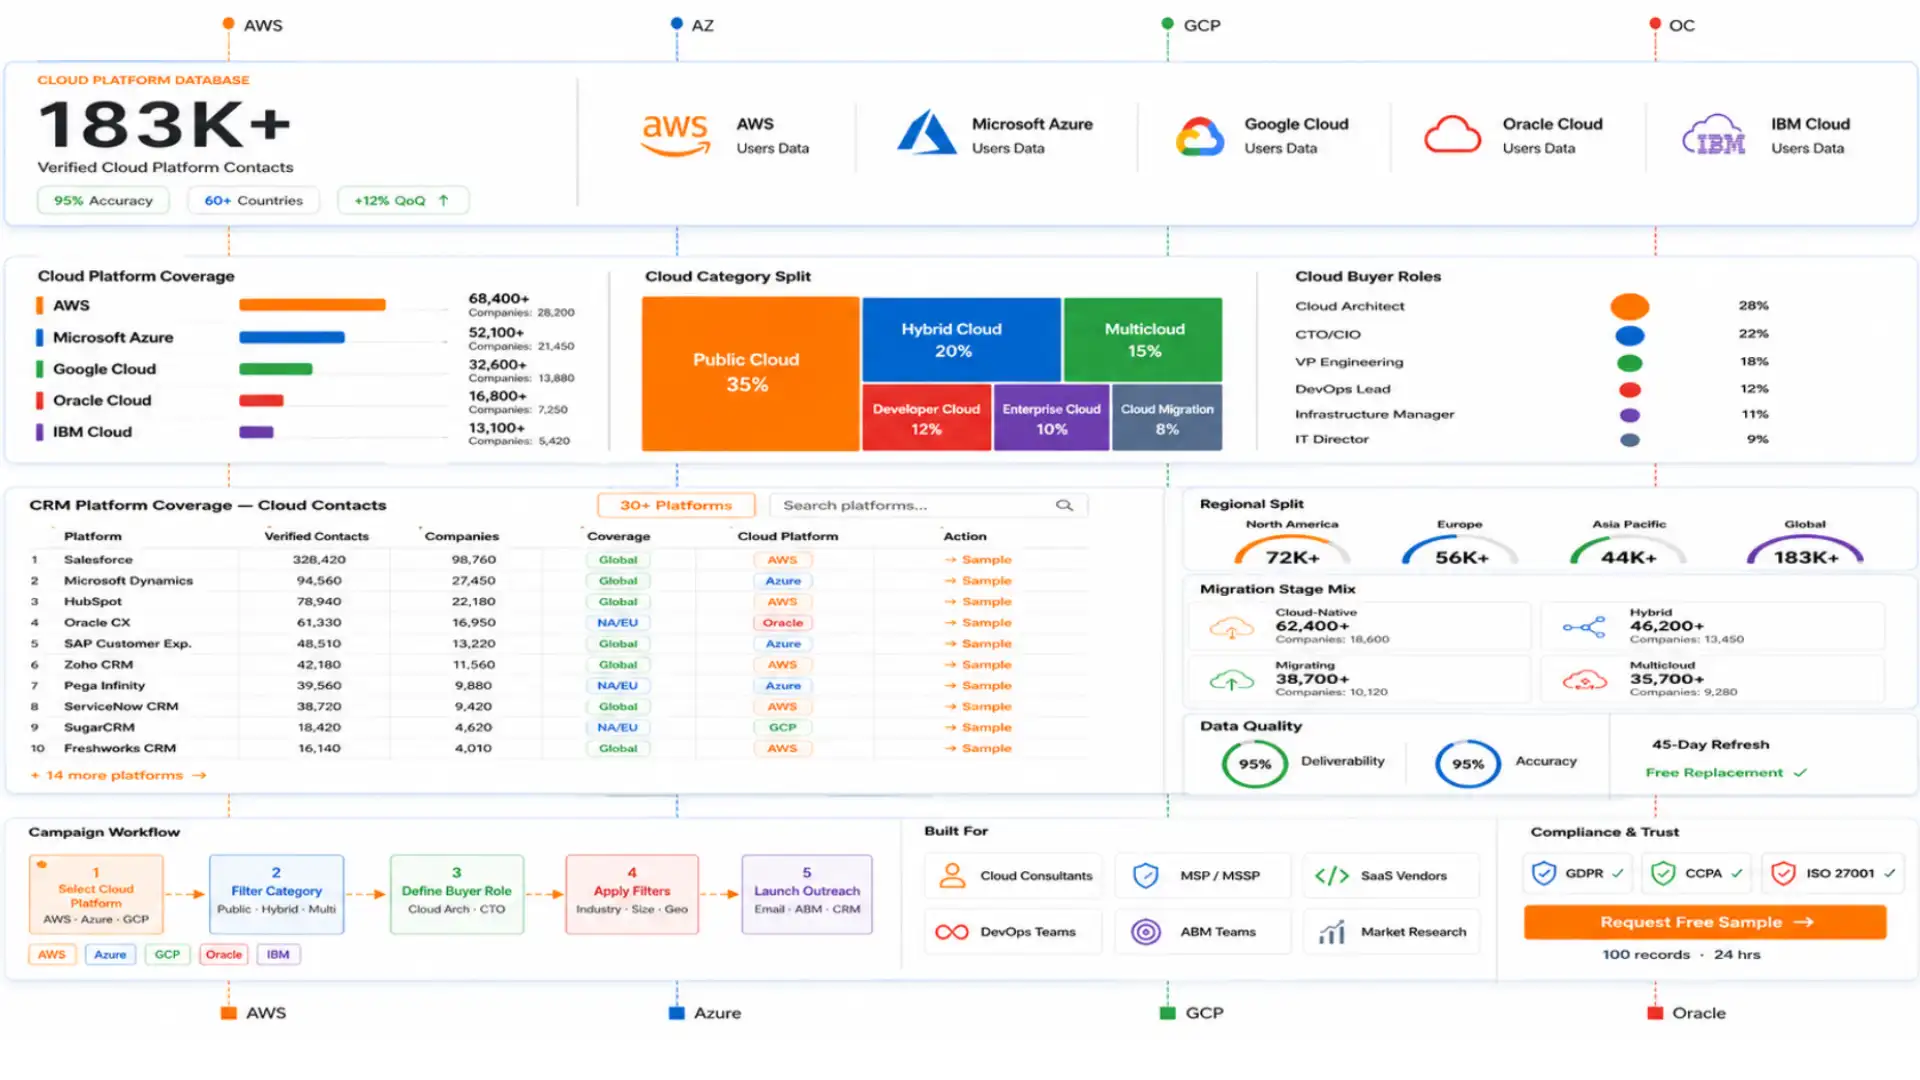Click Sample link for Oracle CX row

[978, 623]
